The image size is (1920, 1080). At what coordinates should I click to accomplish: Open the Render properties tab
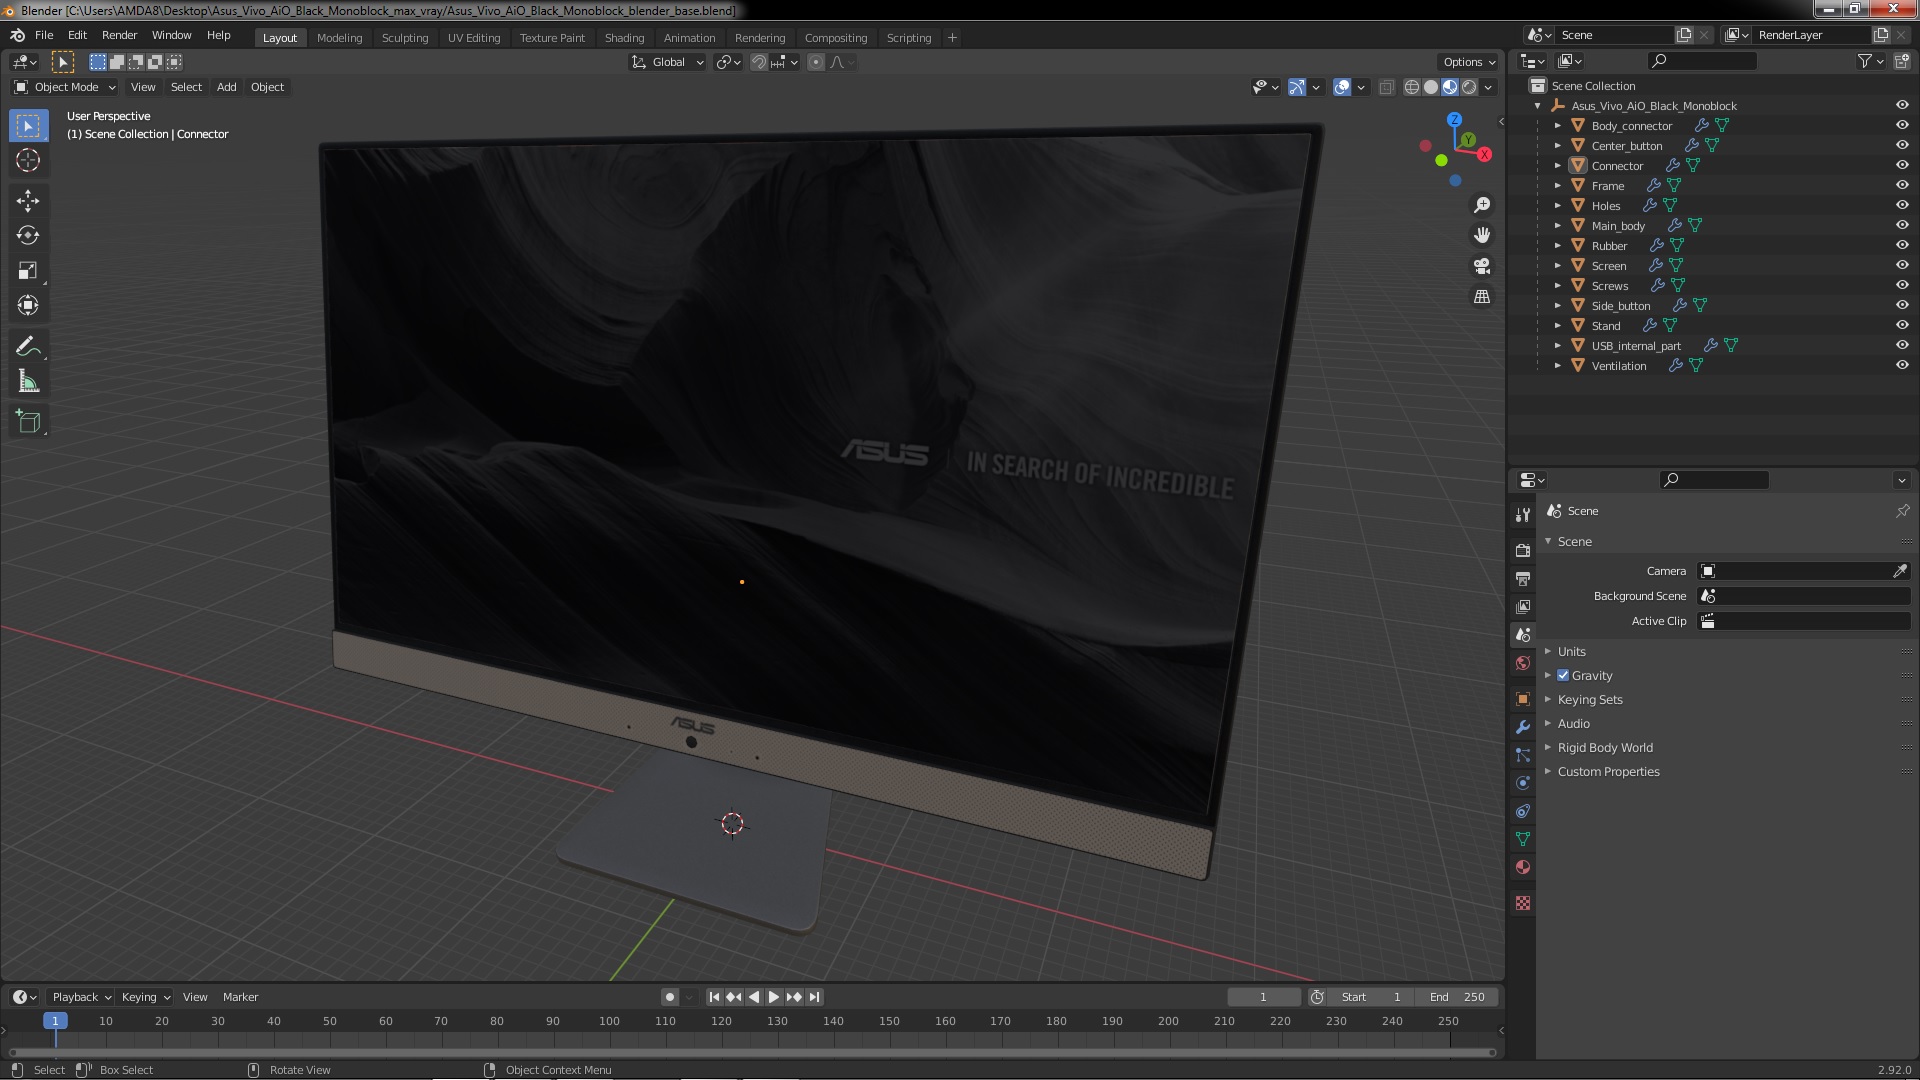click(x=1523, y=550)
